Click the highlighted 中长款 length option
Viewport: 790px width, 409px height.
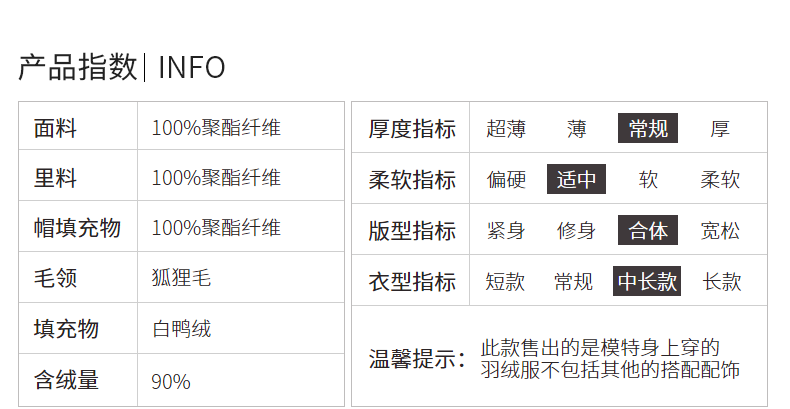[x=647, y=282]
